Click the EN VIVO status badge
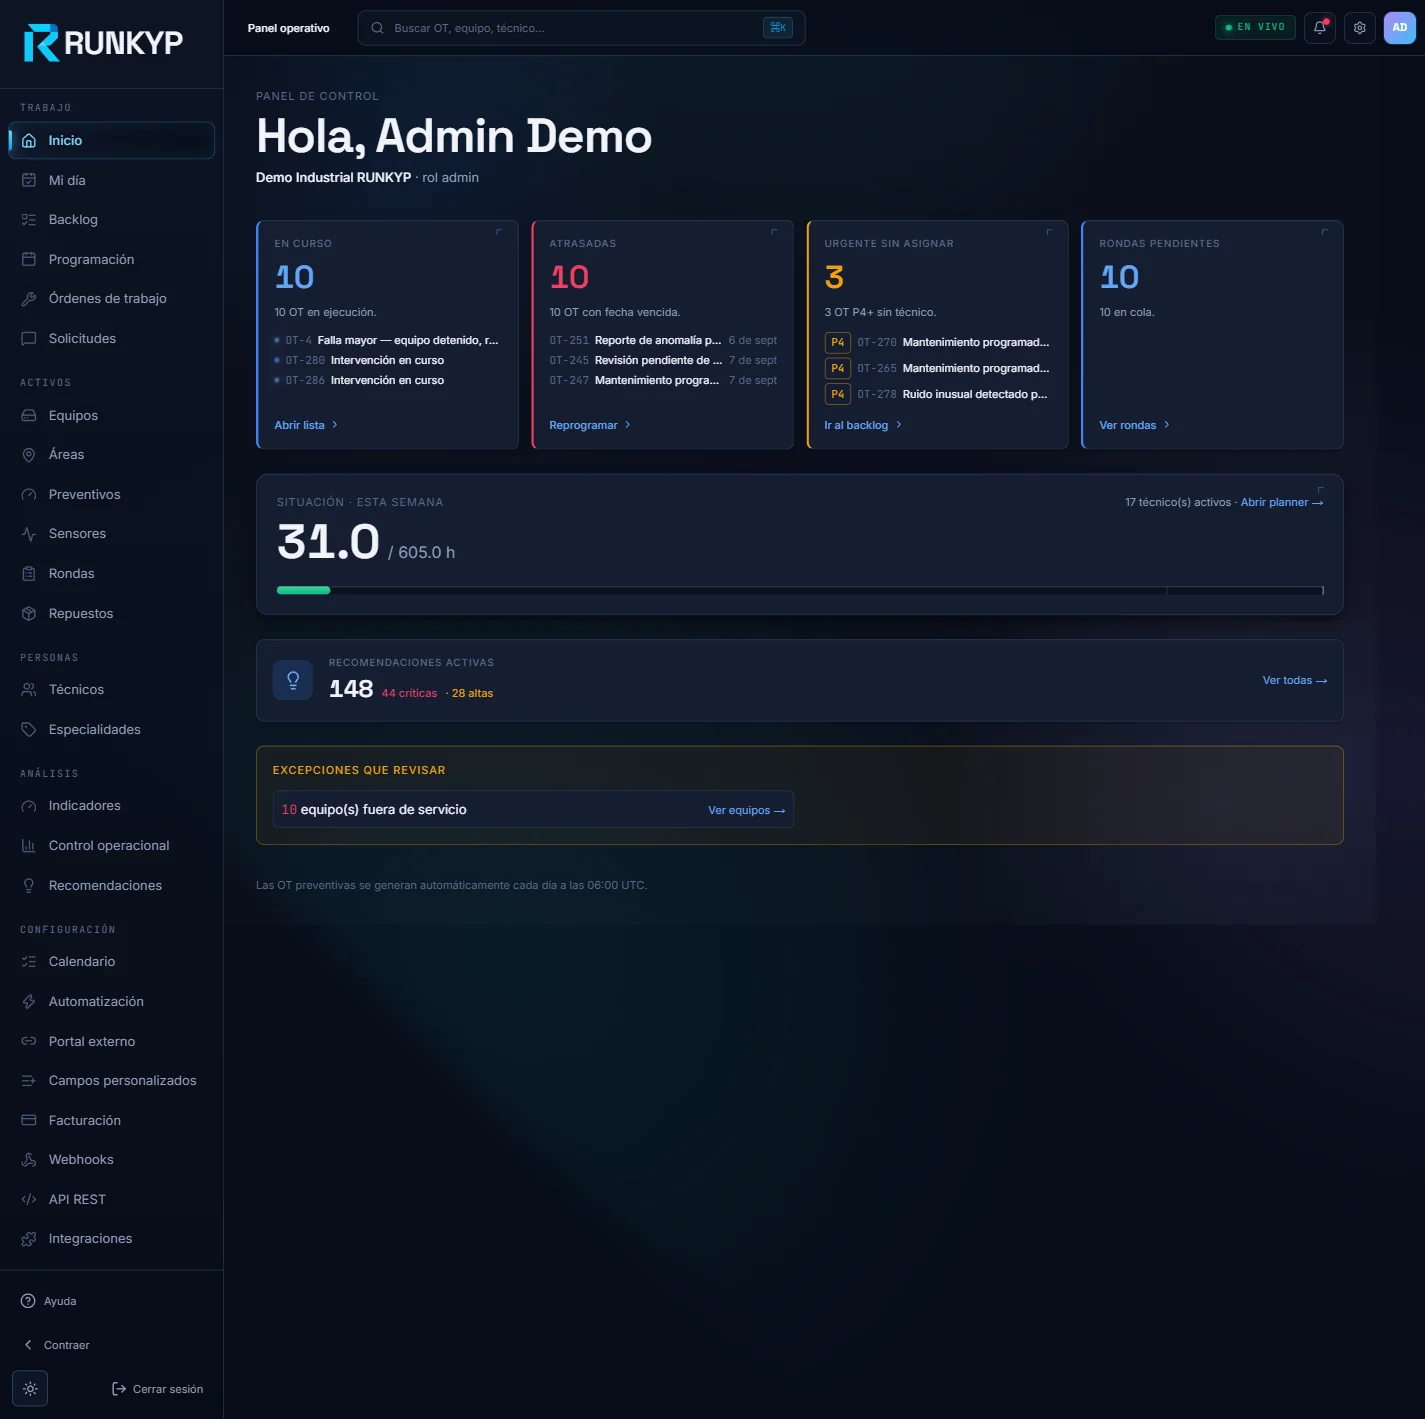 pyautogui.click(x=1255, y=28)
